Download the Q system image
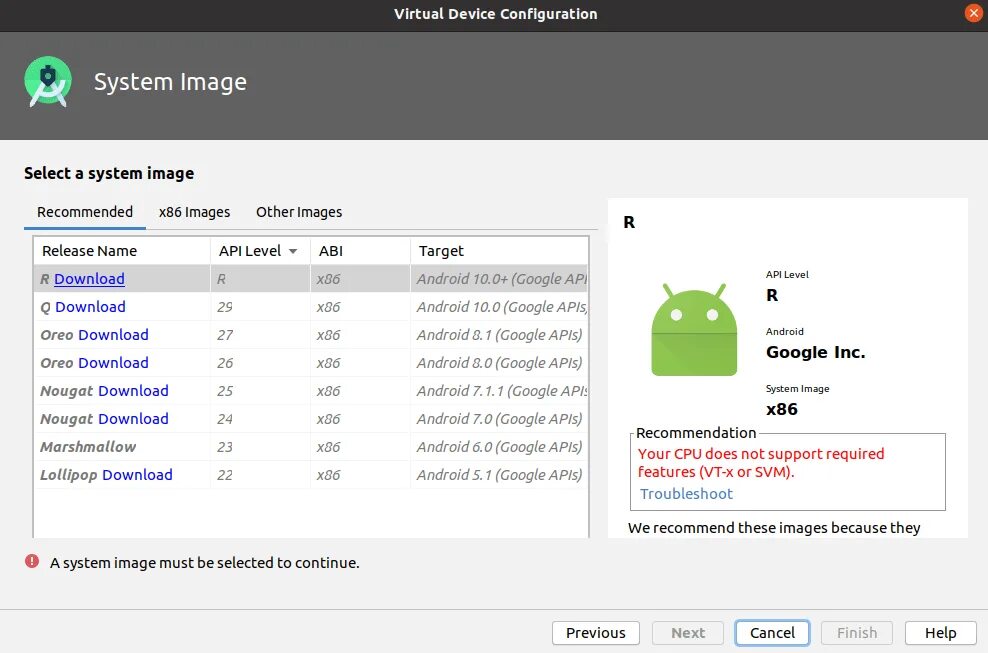Viewport: 988px width, 653px height. [x=90, y=307]
